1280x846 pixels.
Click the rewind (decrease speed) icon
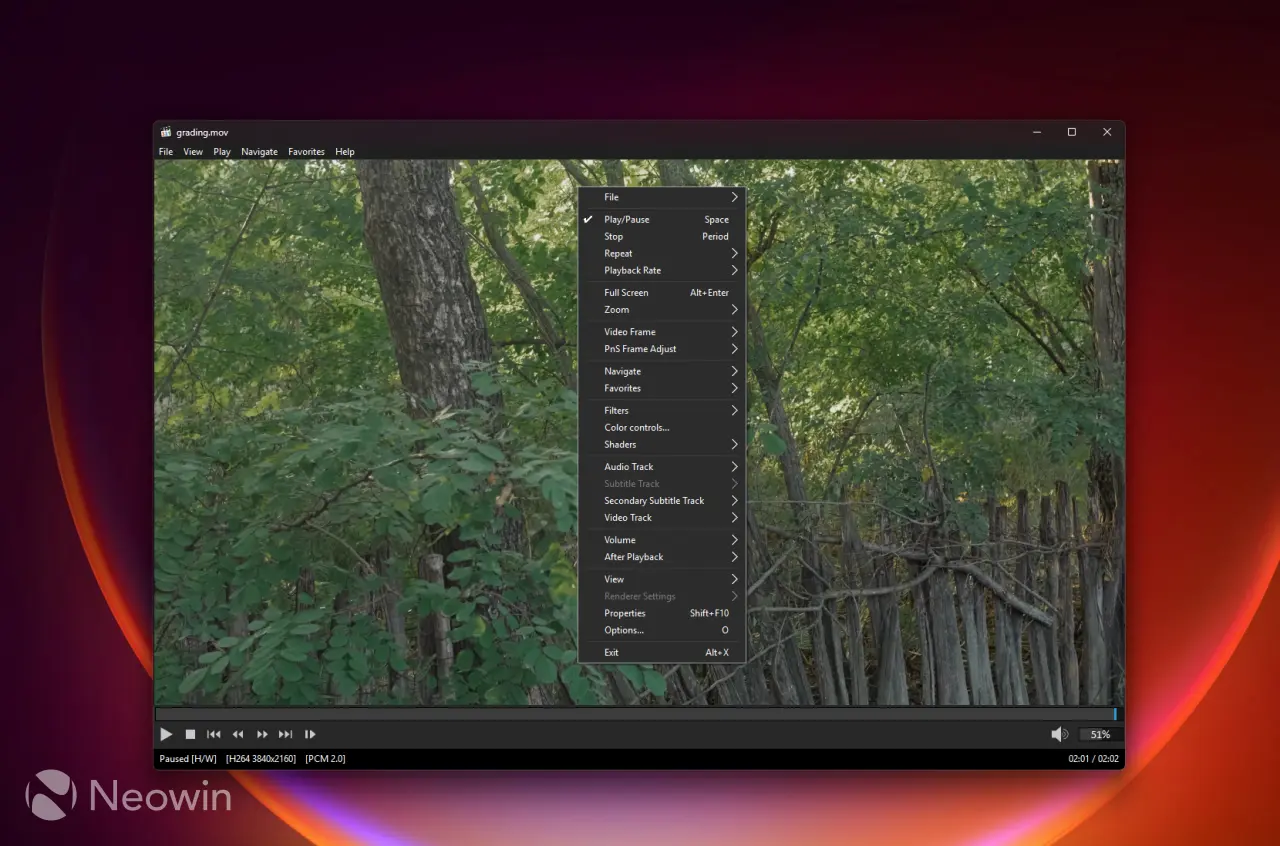coord(238,734)
